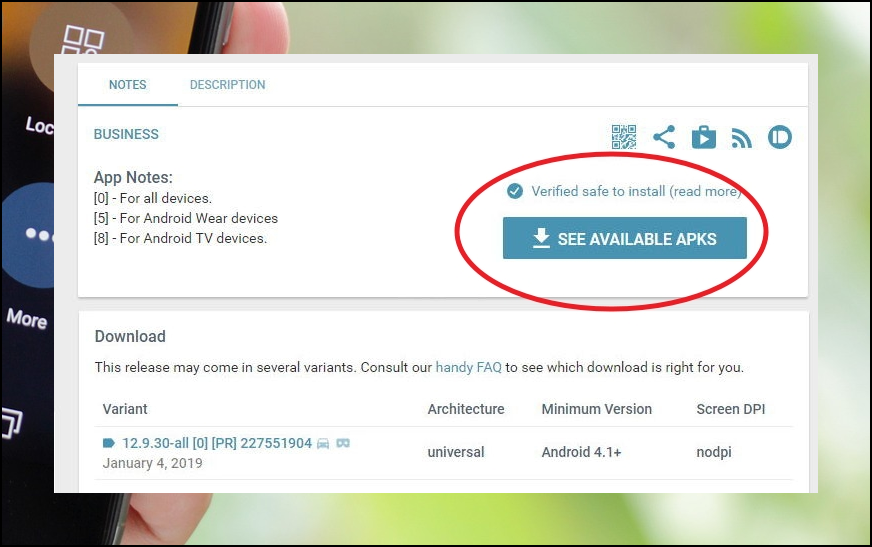The width and height of the screenshot is (872, 547).
Task: Click the BUSINESS category link
Action: tap(126, 134)
